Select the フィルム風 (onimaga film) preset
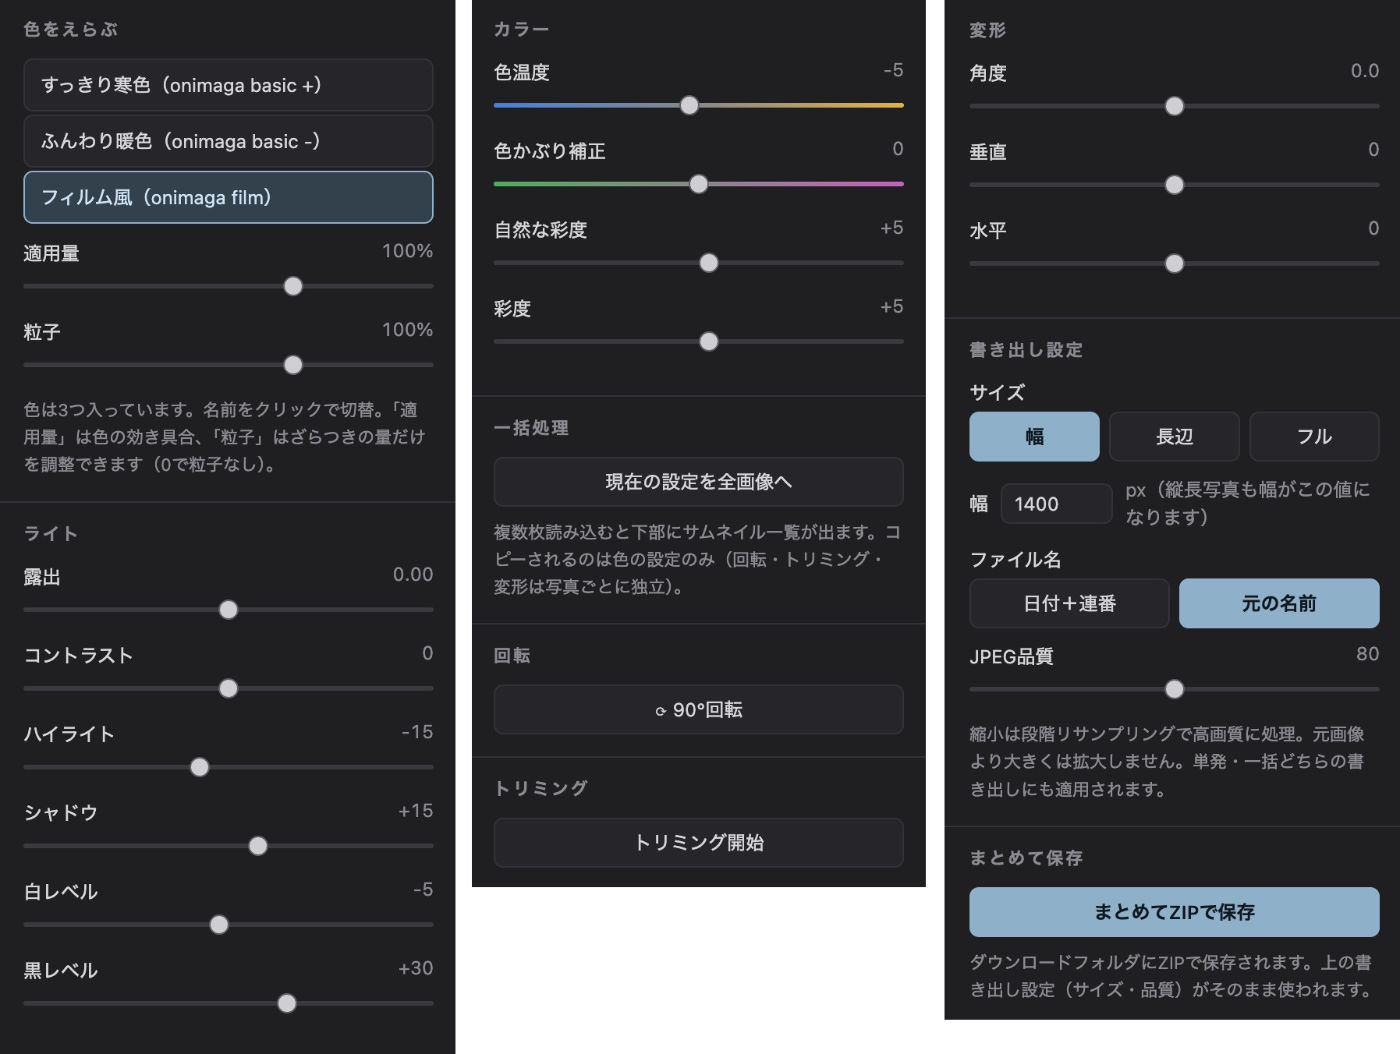 pos(228,197)
